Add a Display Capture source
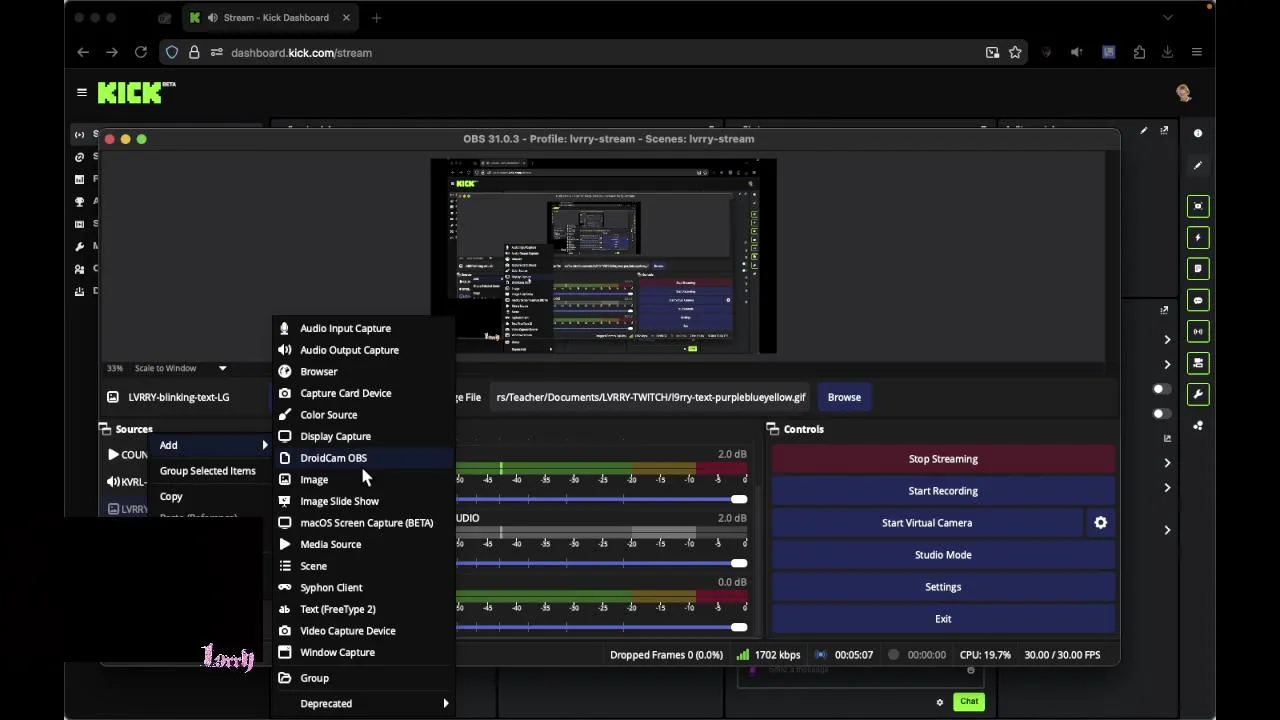This screenshot has width=1280, height=720. 362,436
